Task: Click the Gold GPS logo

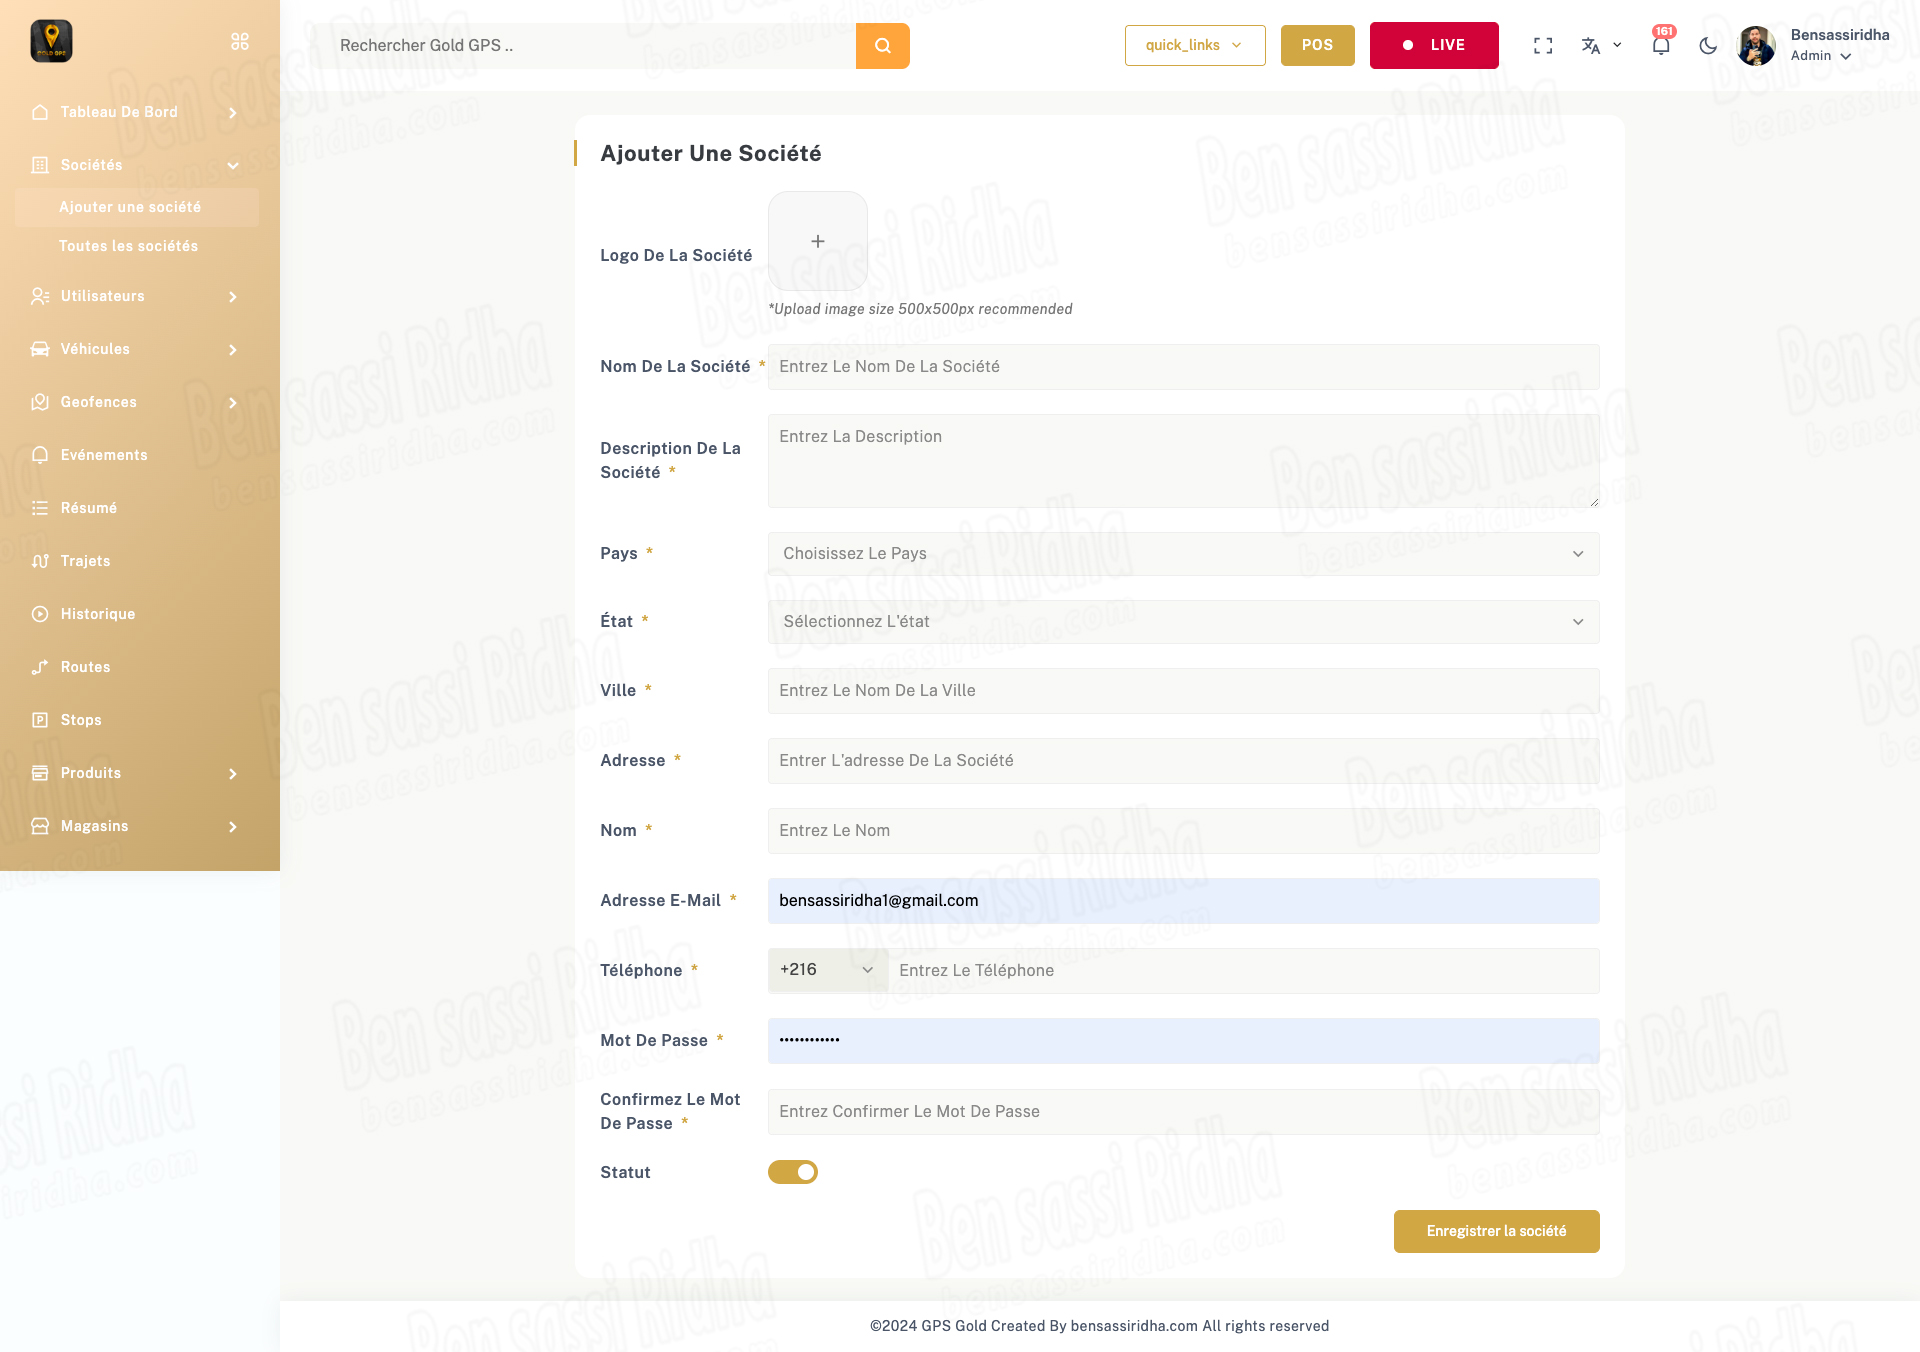Action: click(x=52, y=42)
